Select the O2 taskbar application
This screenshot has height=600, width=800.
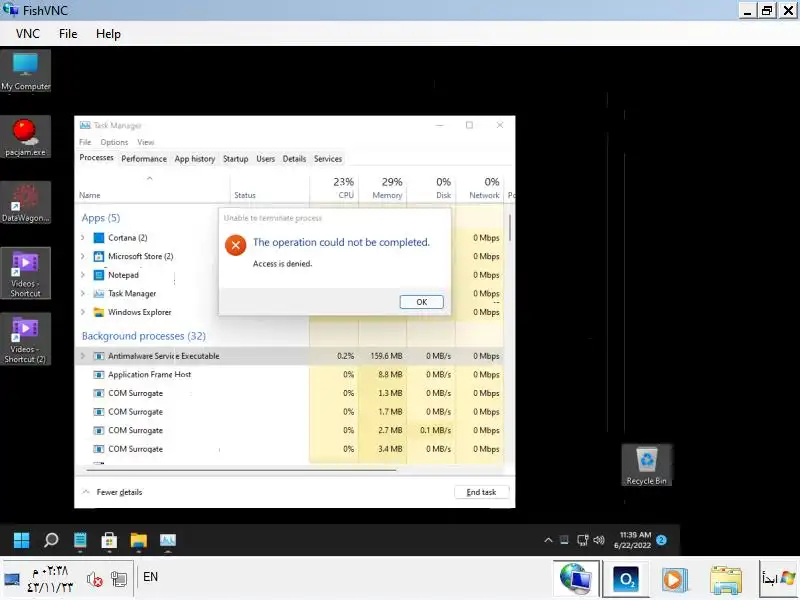(626, 580)
